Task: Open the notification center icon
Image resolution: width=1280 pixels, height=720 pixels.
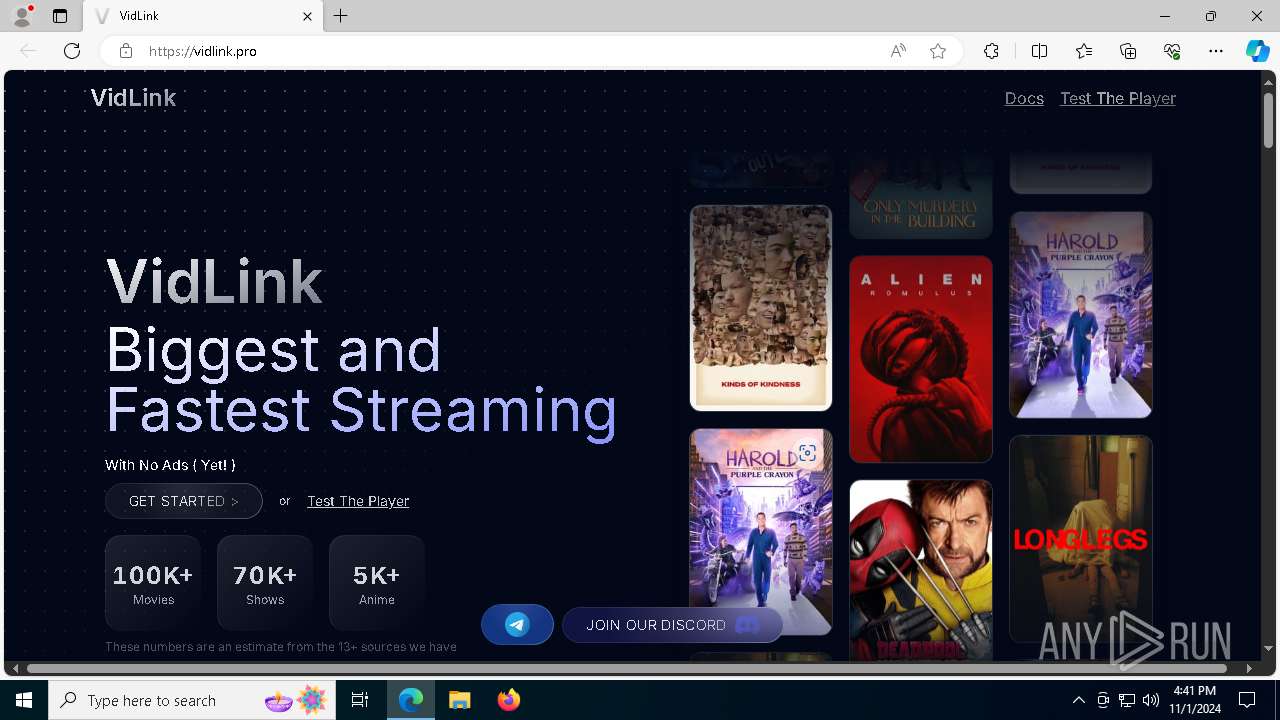Action: (1247, 700)
